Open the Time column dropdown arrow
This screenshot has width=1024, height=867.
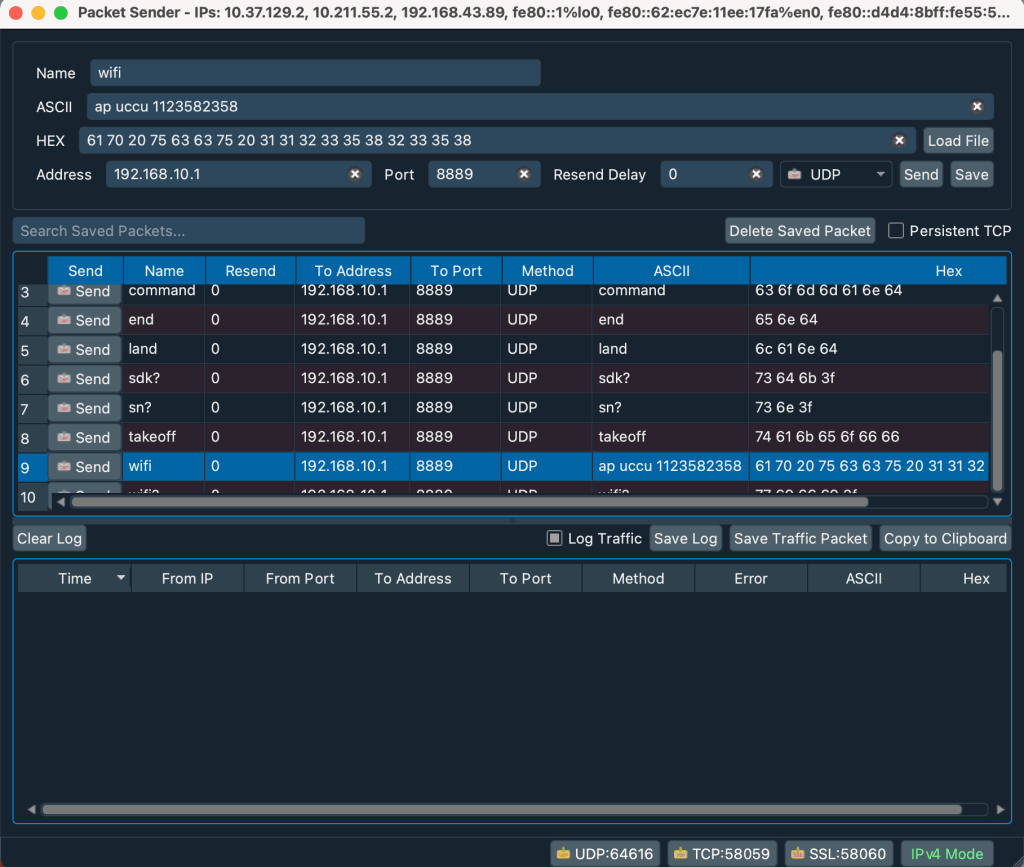coord(121,578)
